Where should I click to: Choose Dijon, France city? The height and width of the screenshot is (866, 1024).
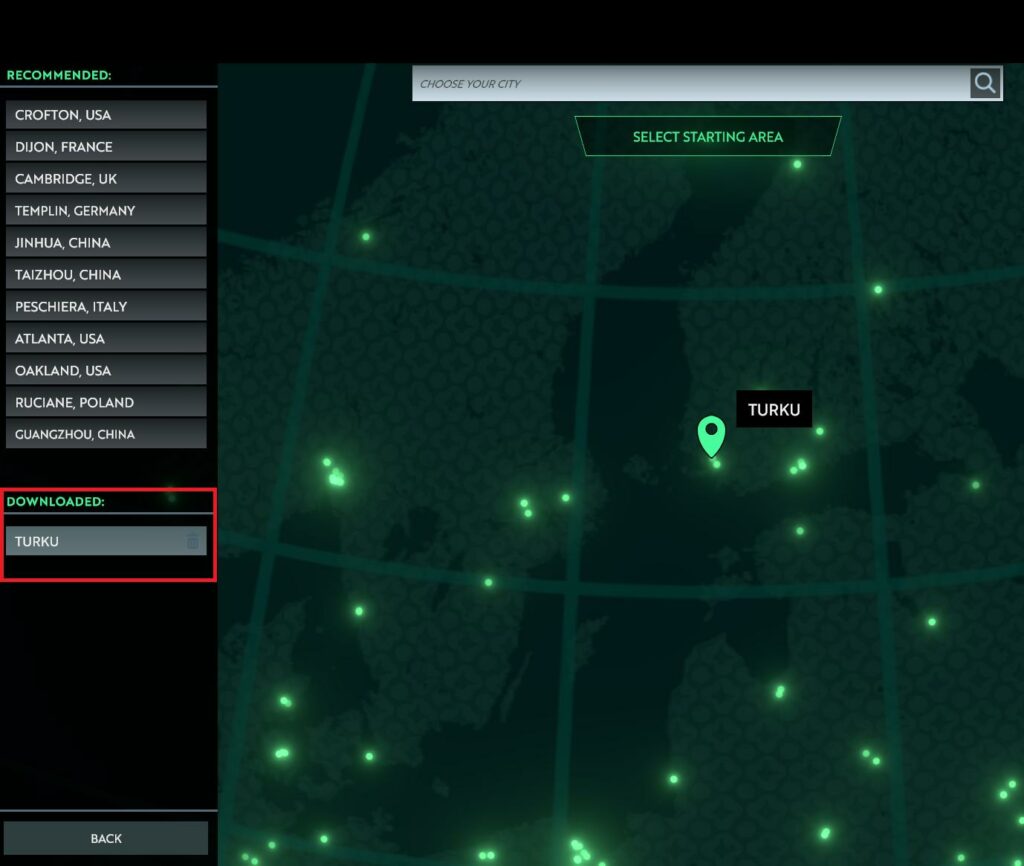106,147
